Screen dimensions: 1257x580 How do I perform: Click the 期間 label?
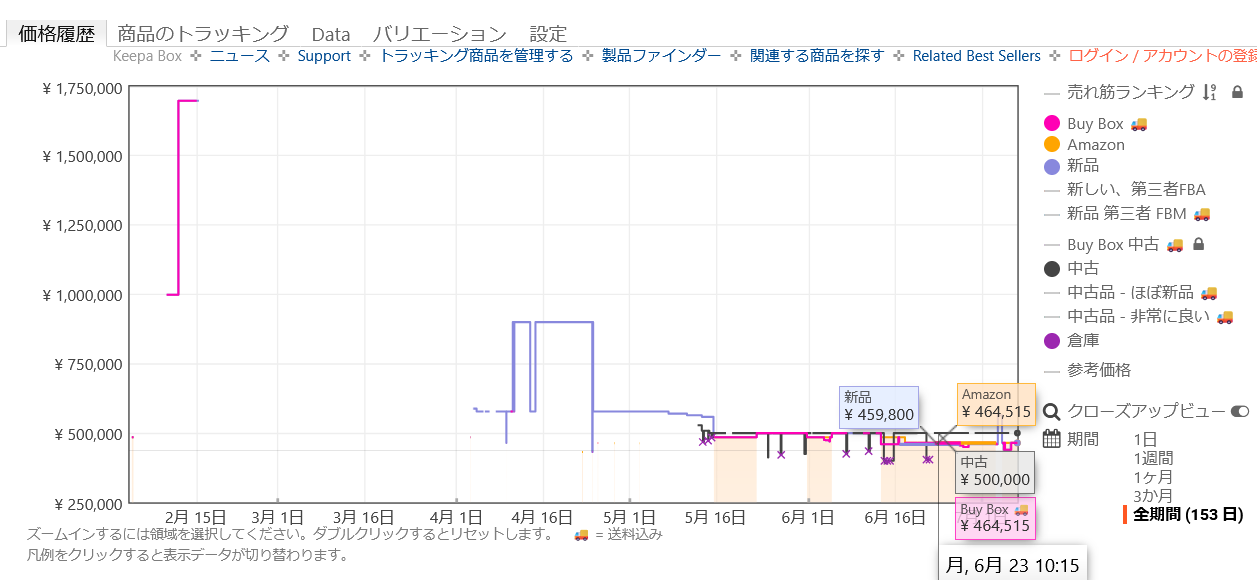point(1083,439)
